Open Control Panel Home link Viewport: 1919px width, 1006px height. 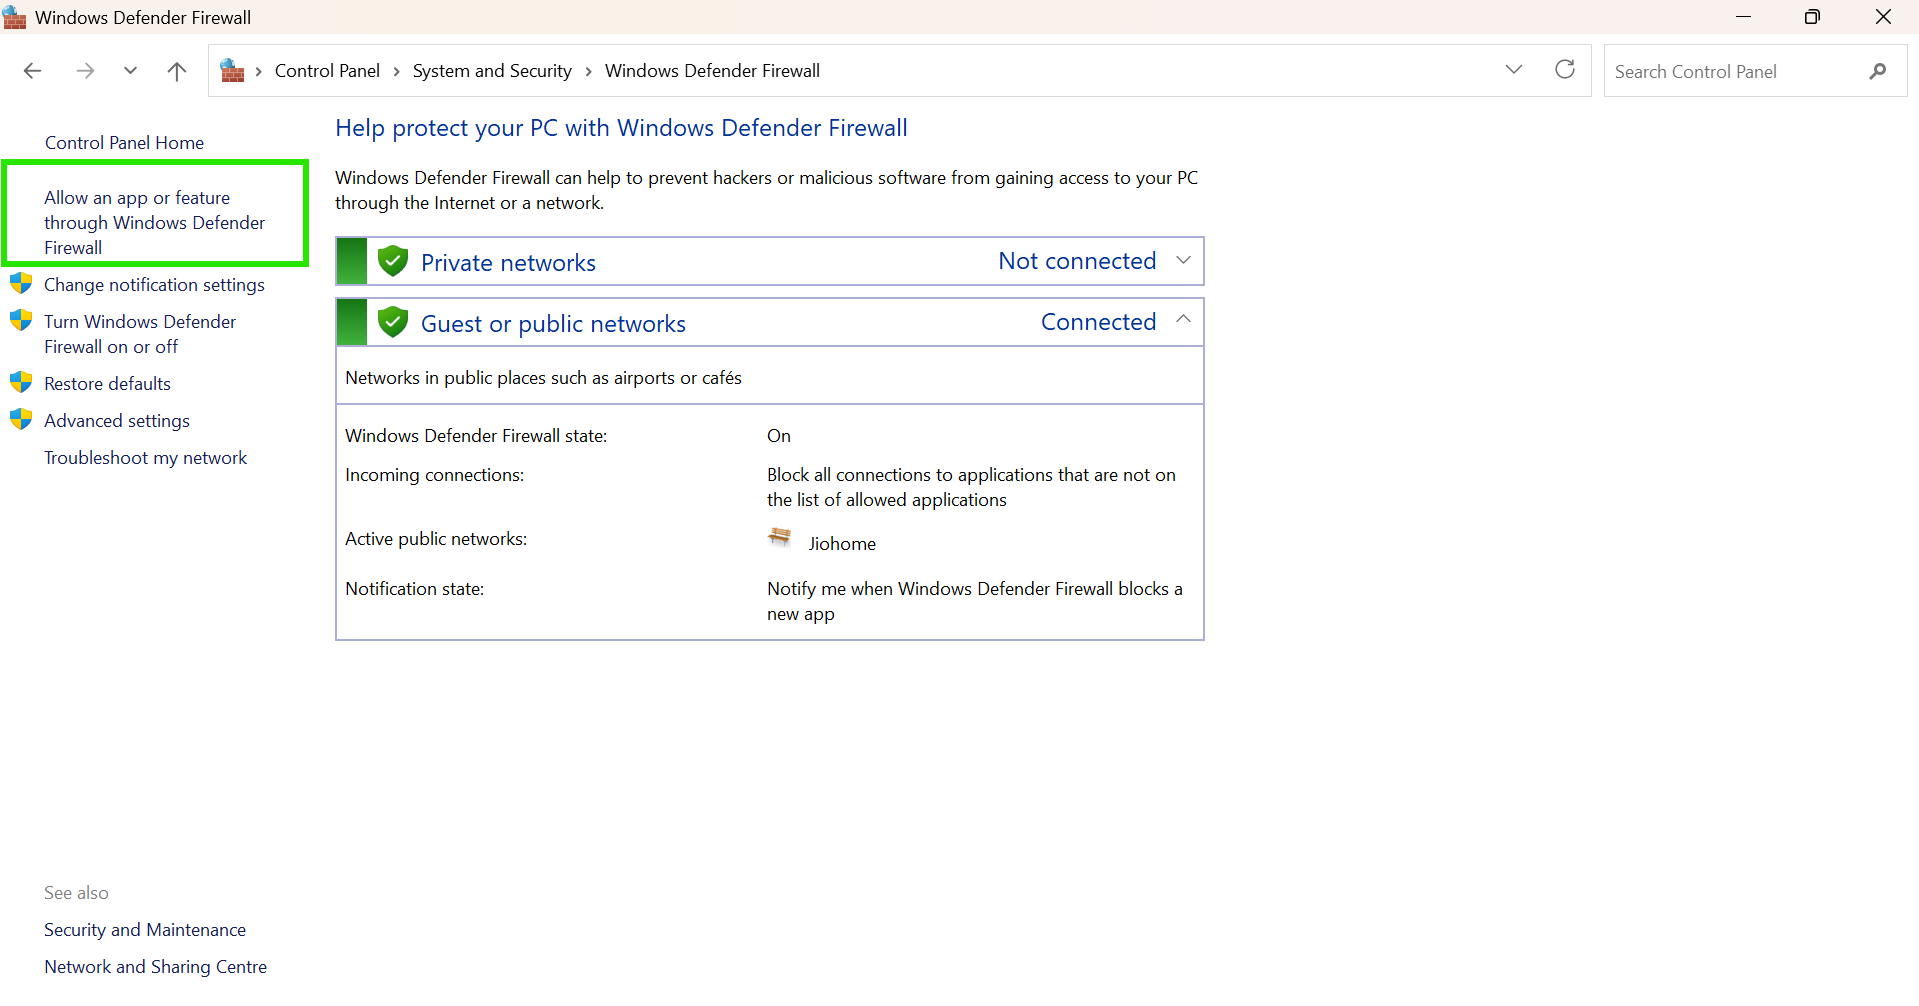[124, 143]
